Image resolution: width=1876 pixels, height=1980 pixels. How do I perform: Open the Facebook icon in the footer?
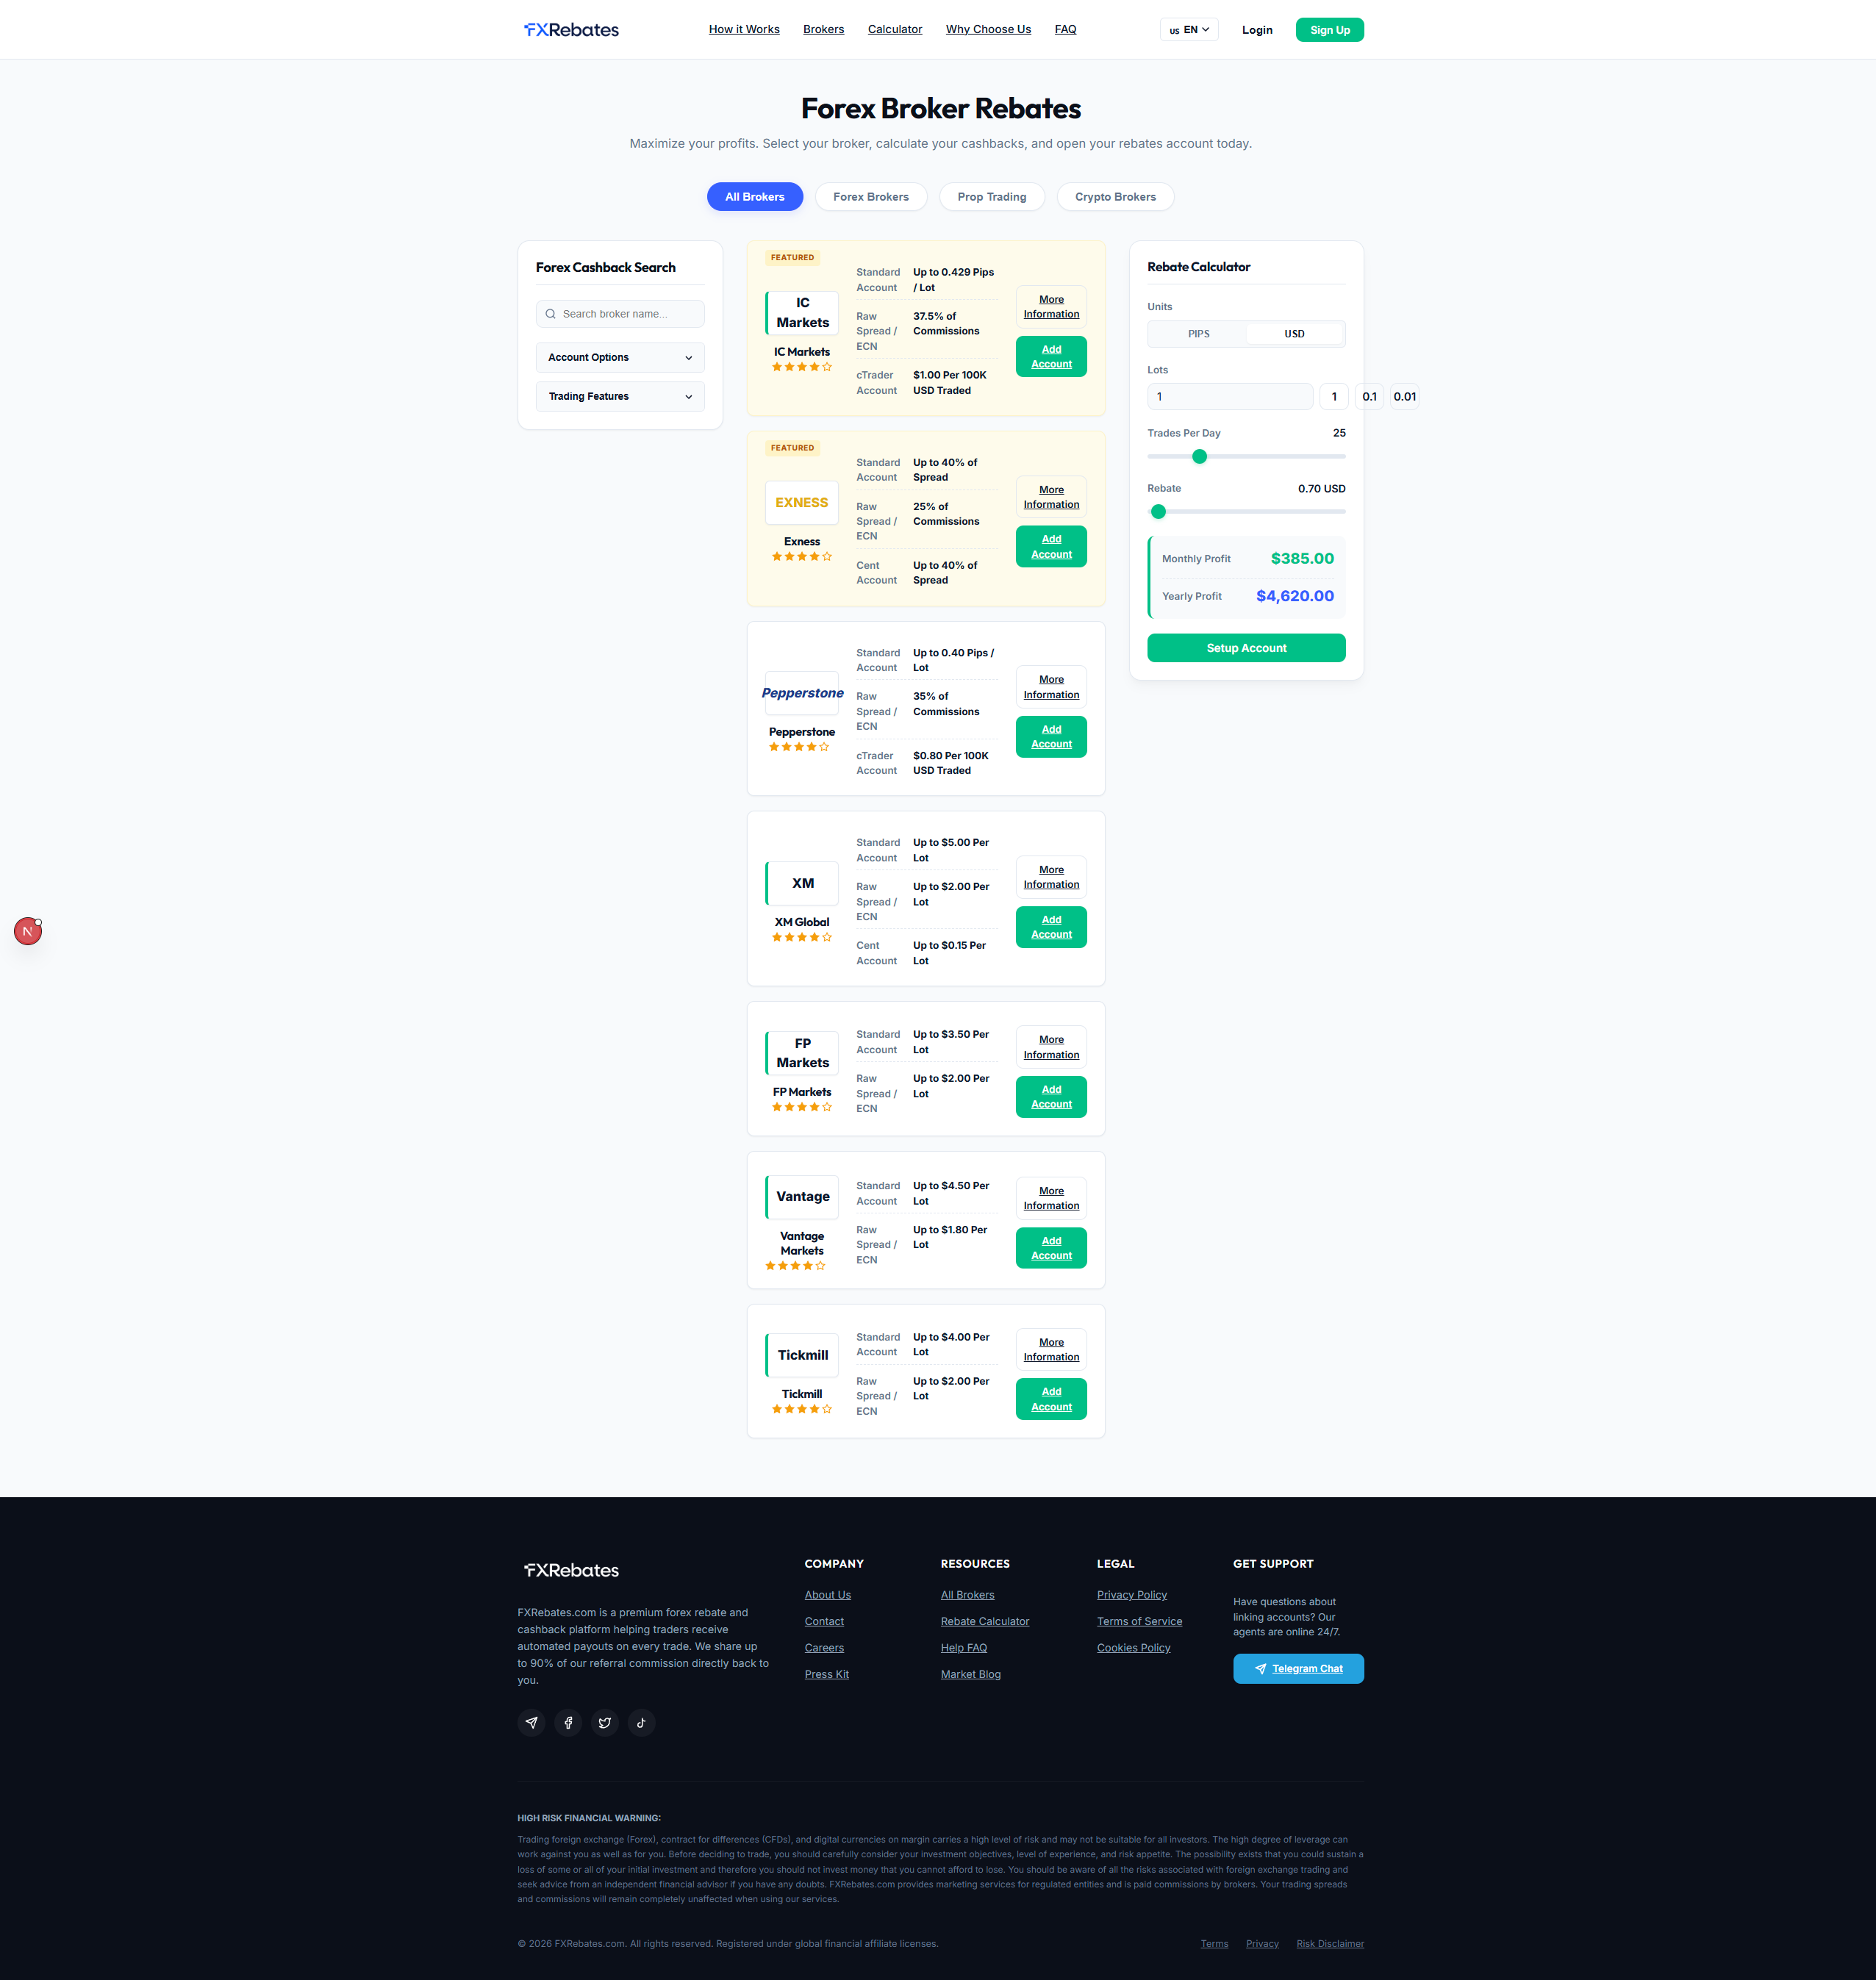tap(568, 1723)
